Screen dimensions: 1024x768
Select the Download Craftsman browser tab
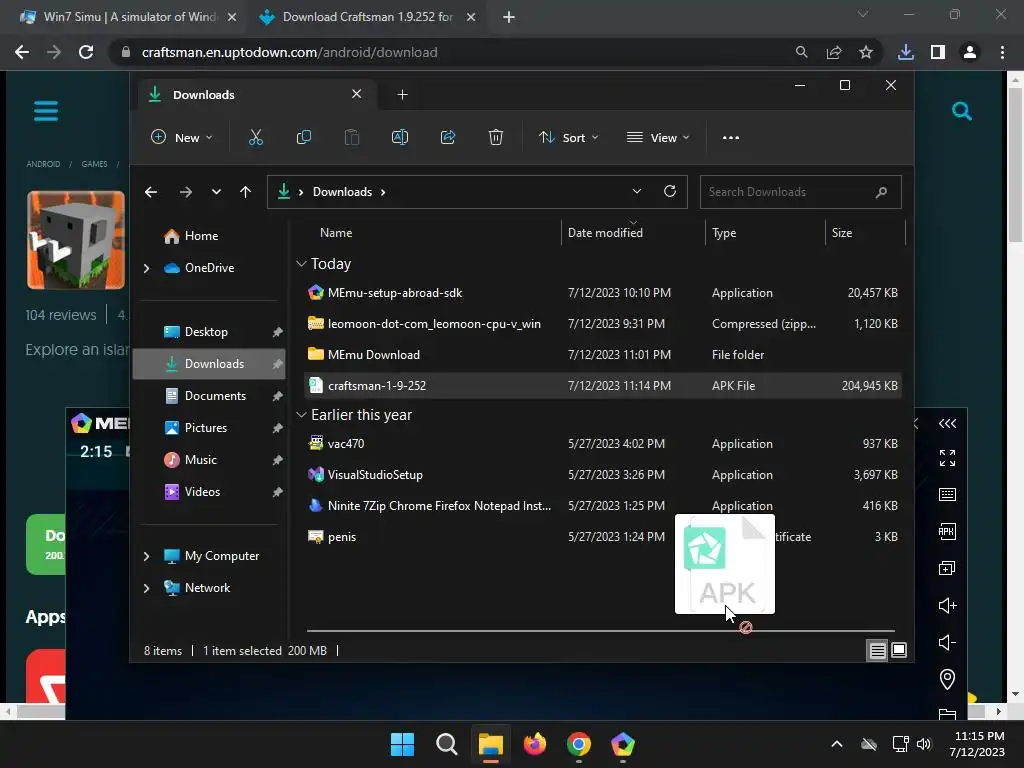pos(367,17)
